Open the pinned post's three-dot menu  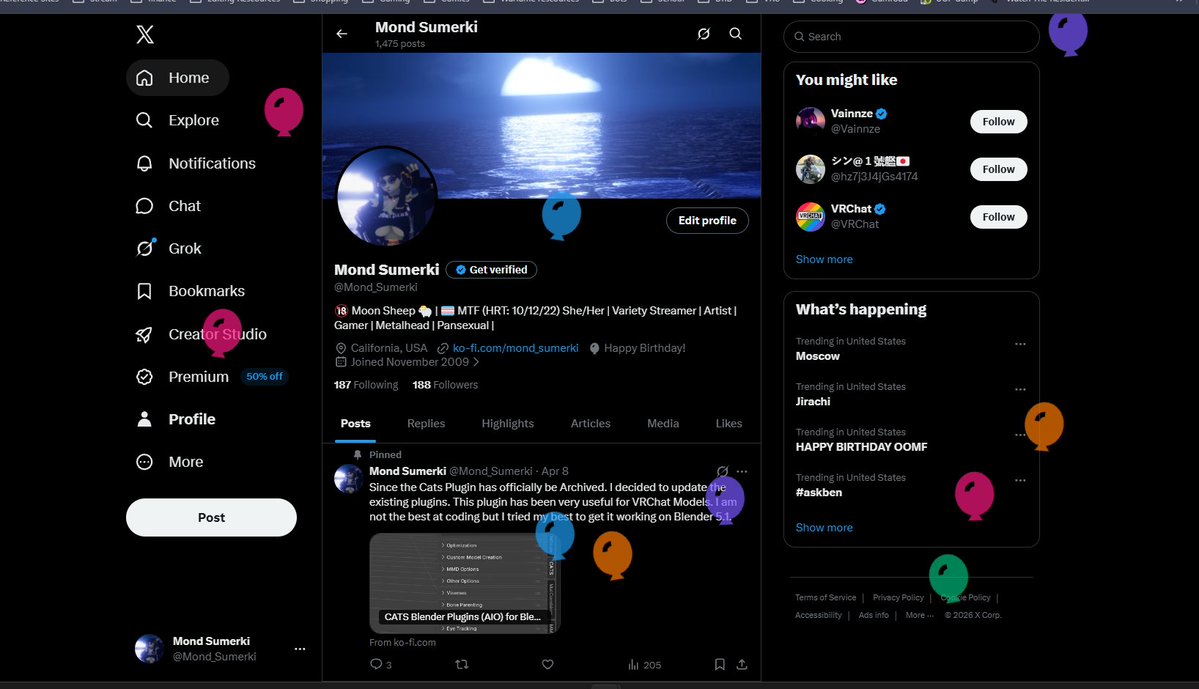click(742, 471)
